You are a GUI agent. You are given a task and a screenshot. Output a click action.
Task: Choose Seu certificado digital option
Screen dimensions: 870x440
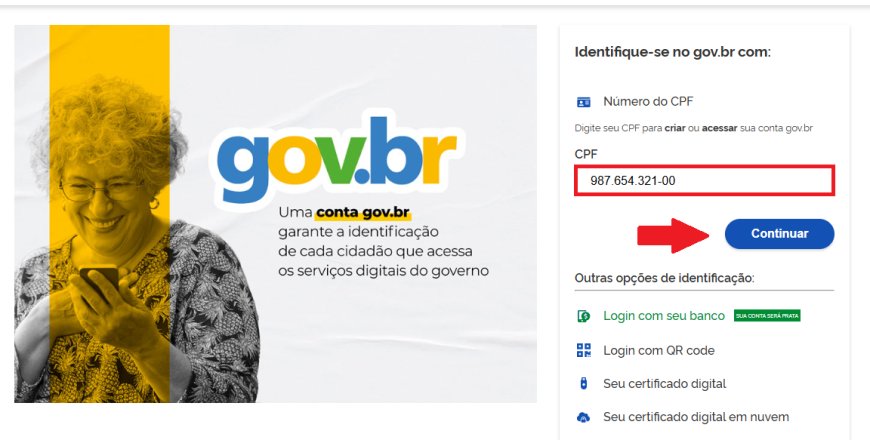tap(664, 384)
